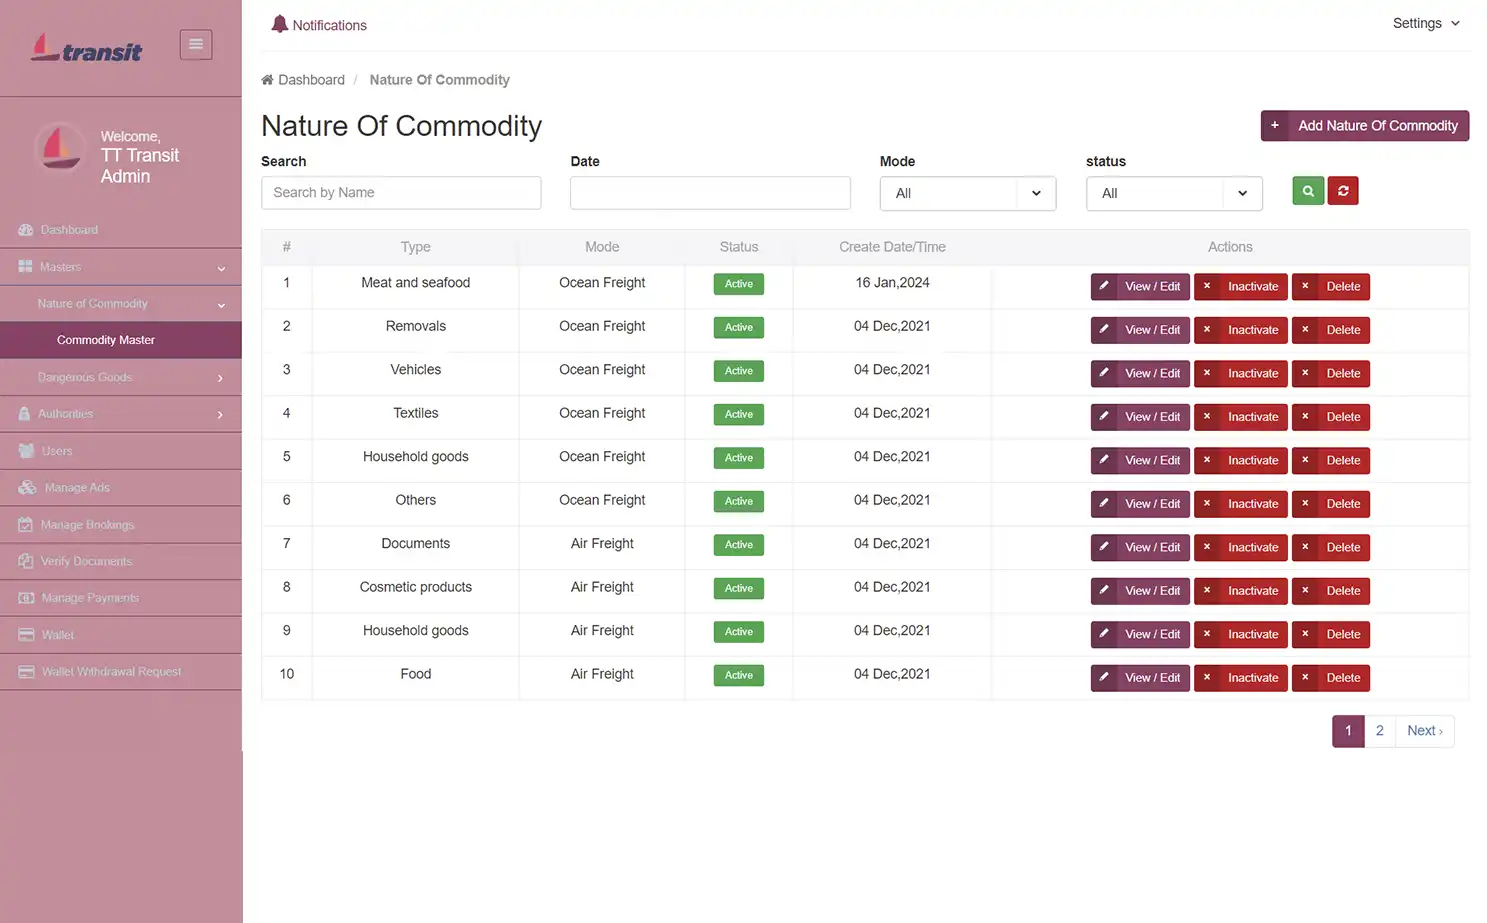Toggle the sidebar hamburger menu icon
Image resolution: width=1487 pixels, height=923 pixels.
(196, 44)
